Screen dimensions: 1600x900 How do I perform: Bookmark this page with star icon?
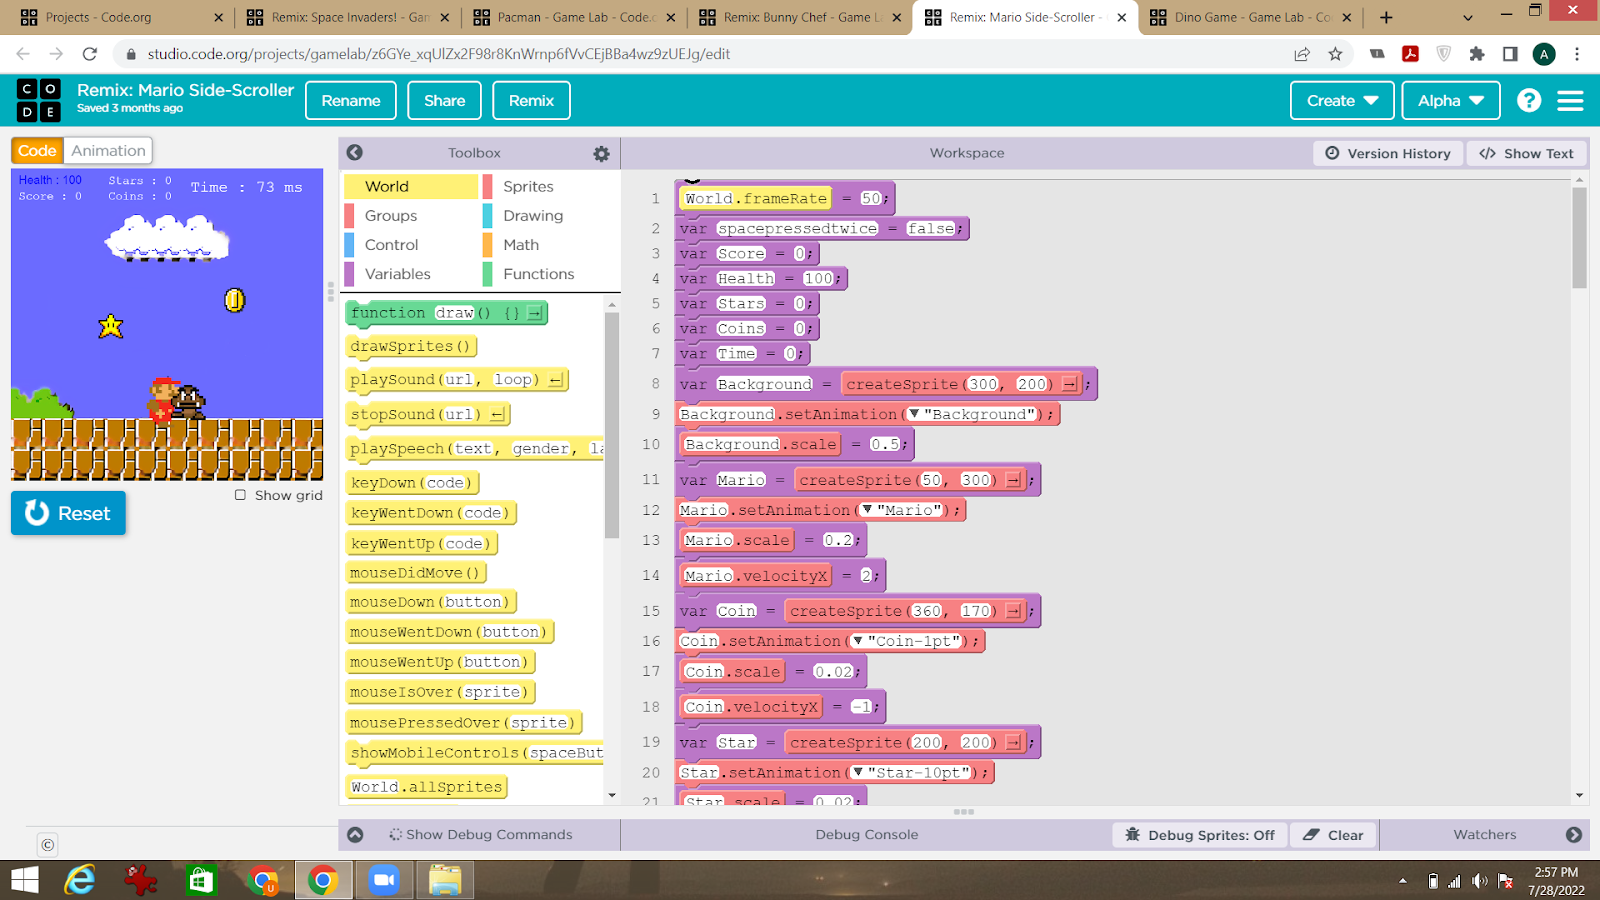[1335, 54]
